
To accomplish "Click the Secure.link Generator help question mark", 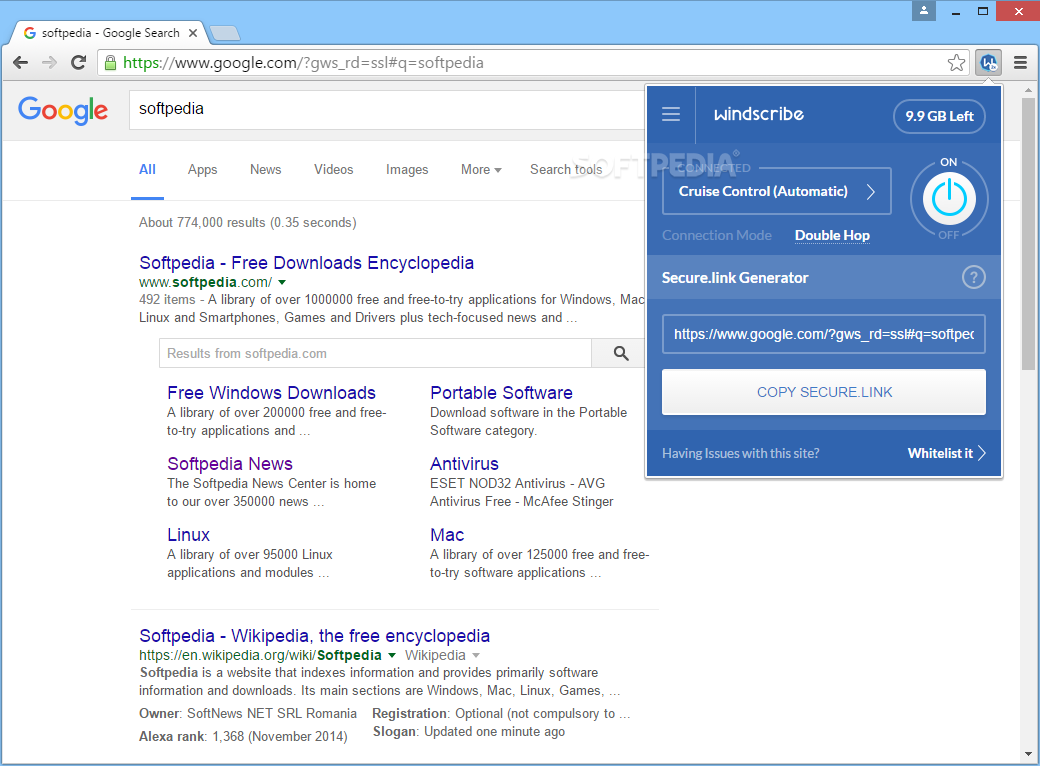I will pos(973,277).
